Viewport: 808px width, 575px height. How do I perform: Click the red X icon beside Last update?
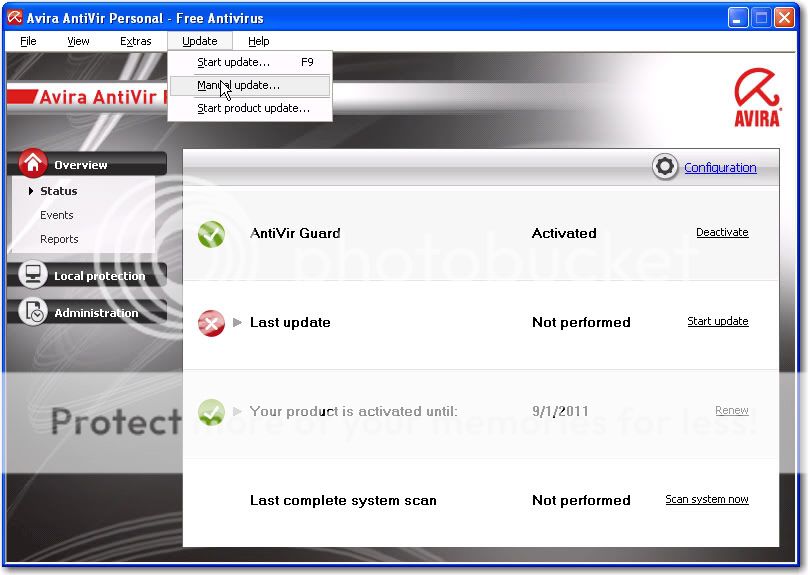pos(211,323)
